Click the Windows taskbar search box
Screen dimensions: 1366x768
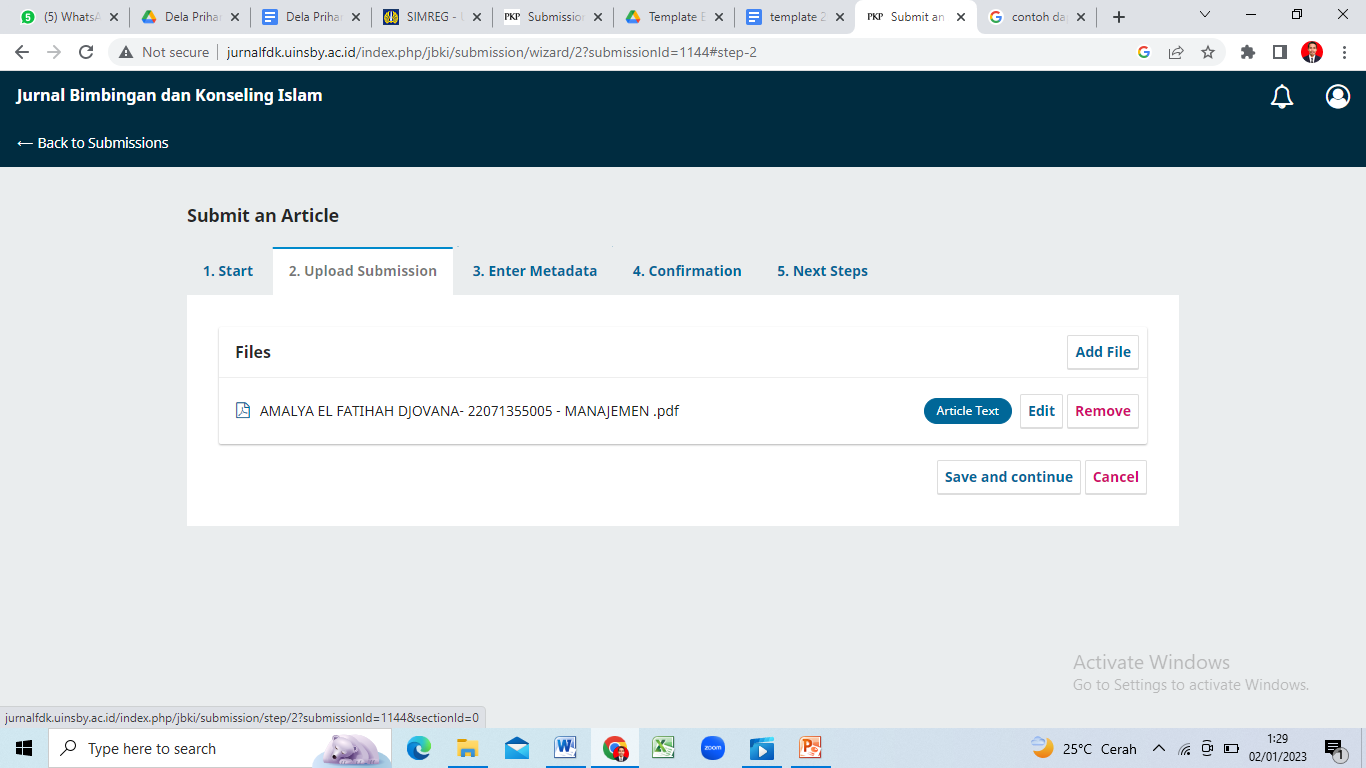(180, 748)
